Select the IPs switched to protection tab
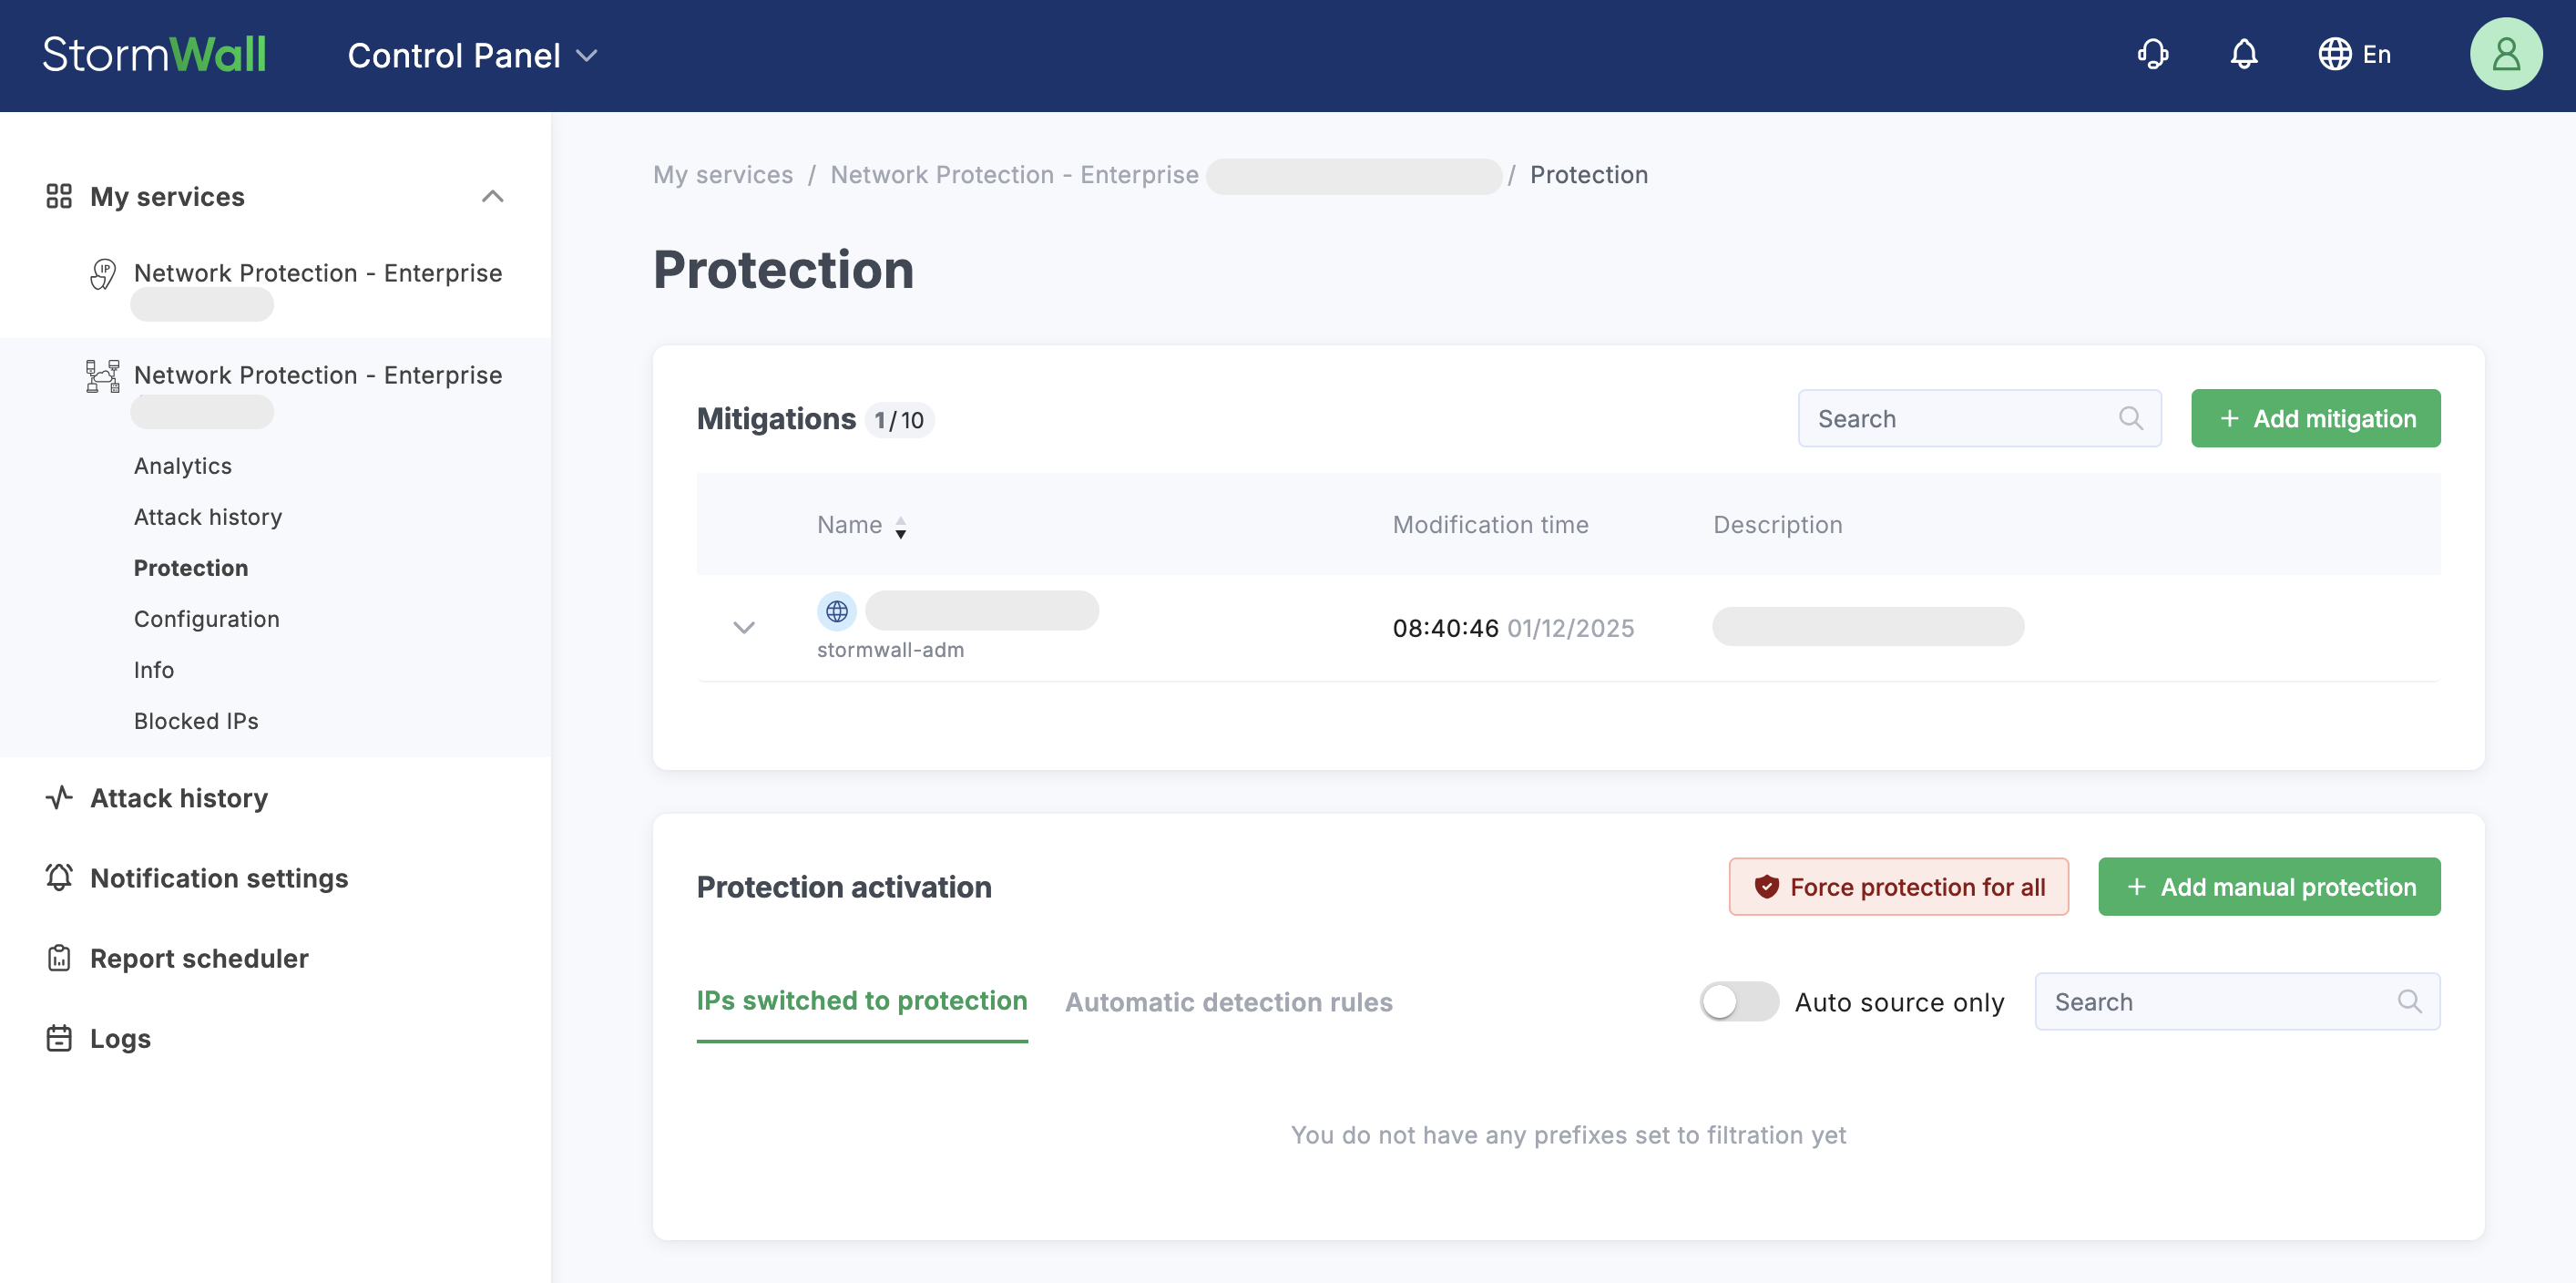The image size is (2576, 1283). [x=861, y=1001]
